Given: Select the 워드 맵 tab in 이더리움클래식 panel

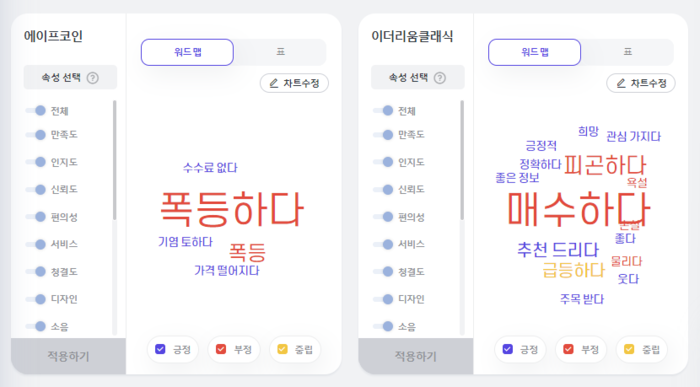Looking at the screenshot, I should coord(534,52).
